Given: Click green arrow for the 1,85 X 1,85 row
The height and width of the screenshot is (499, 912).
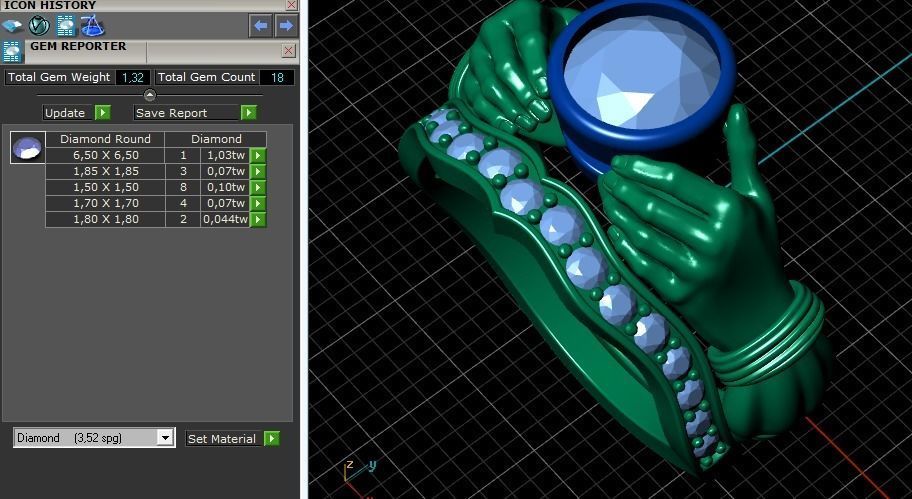Looking at the screenshot, I should [x=258, y=172].
